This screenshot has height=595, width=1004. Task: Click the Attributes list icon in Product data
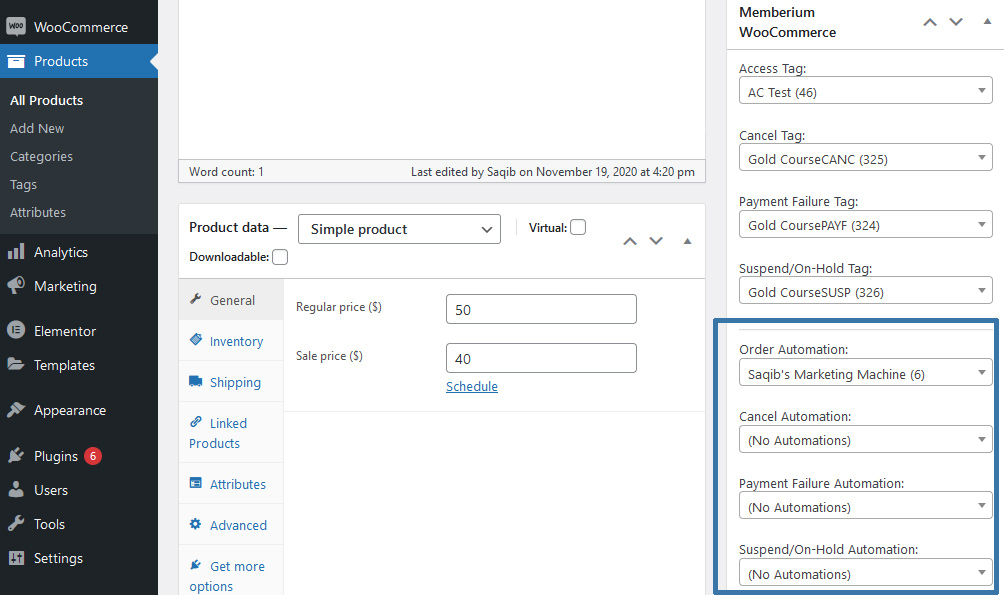(196, 483)
